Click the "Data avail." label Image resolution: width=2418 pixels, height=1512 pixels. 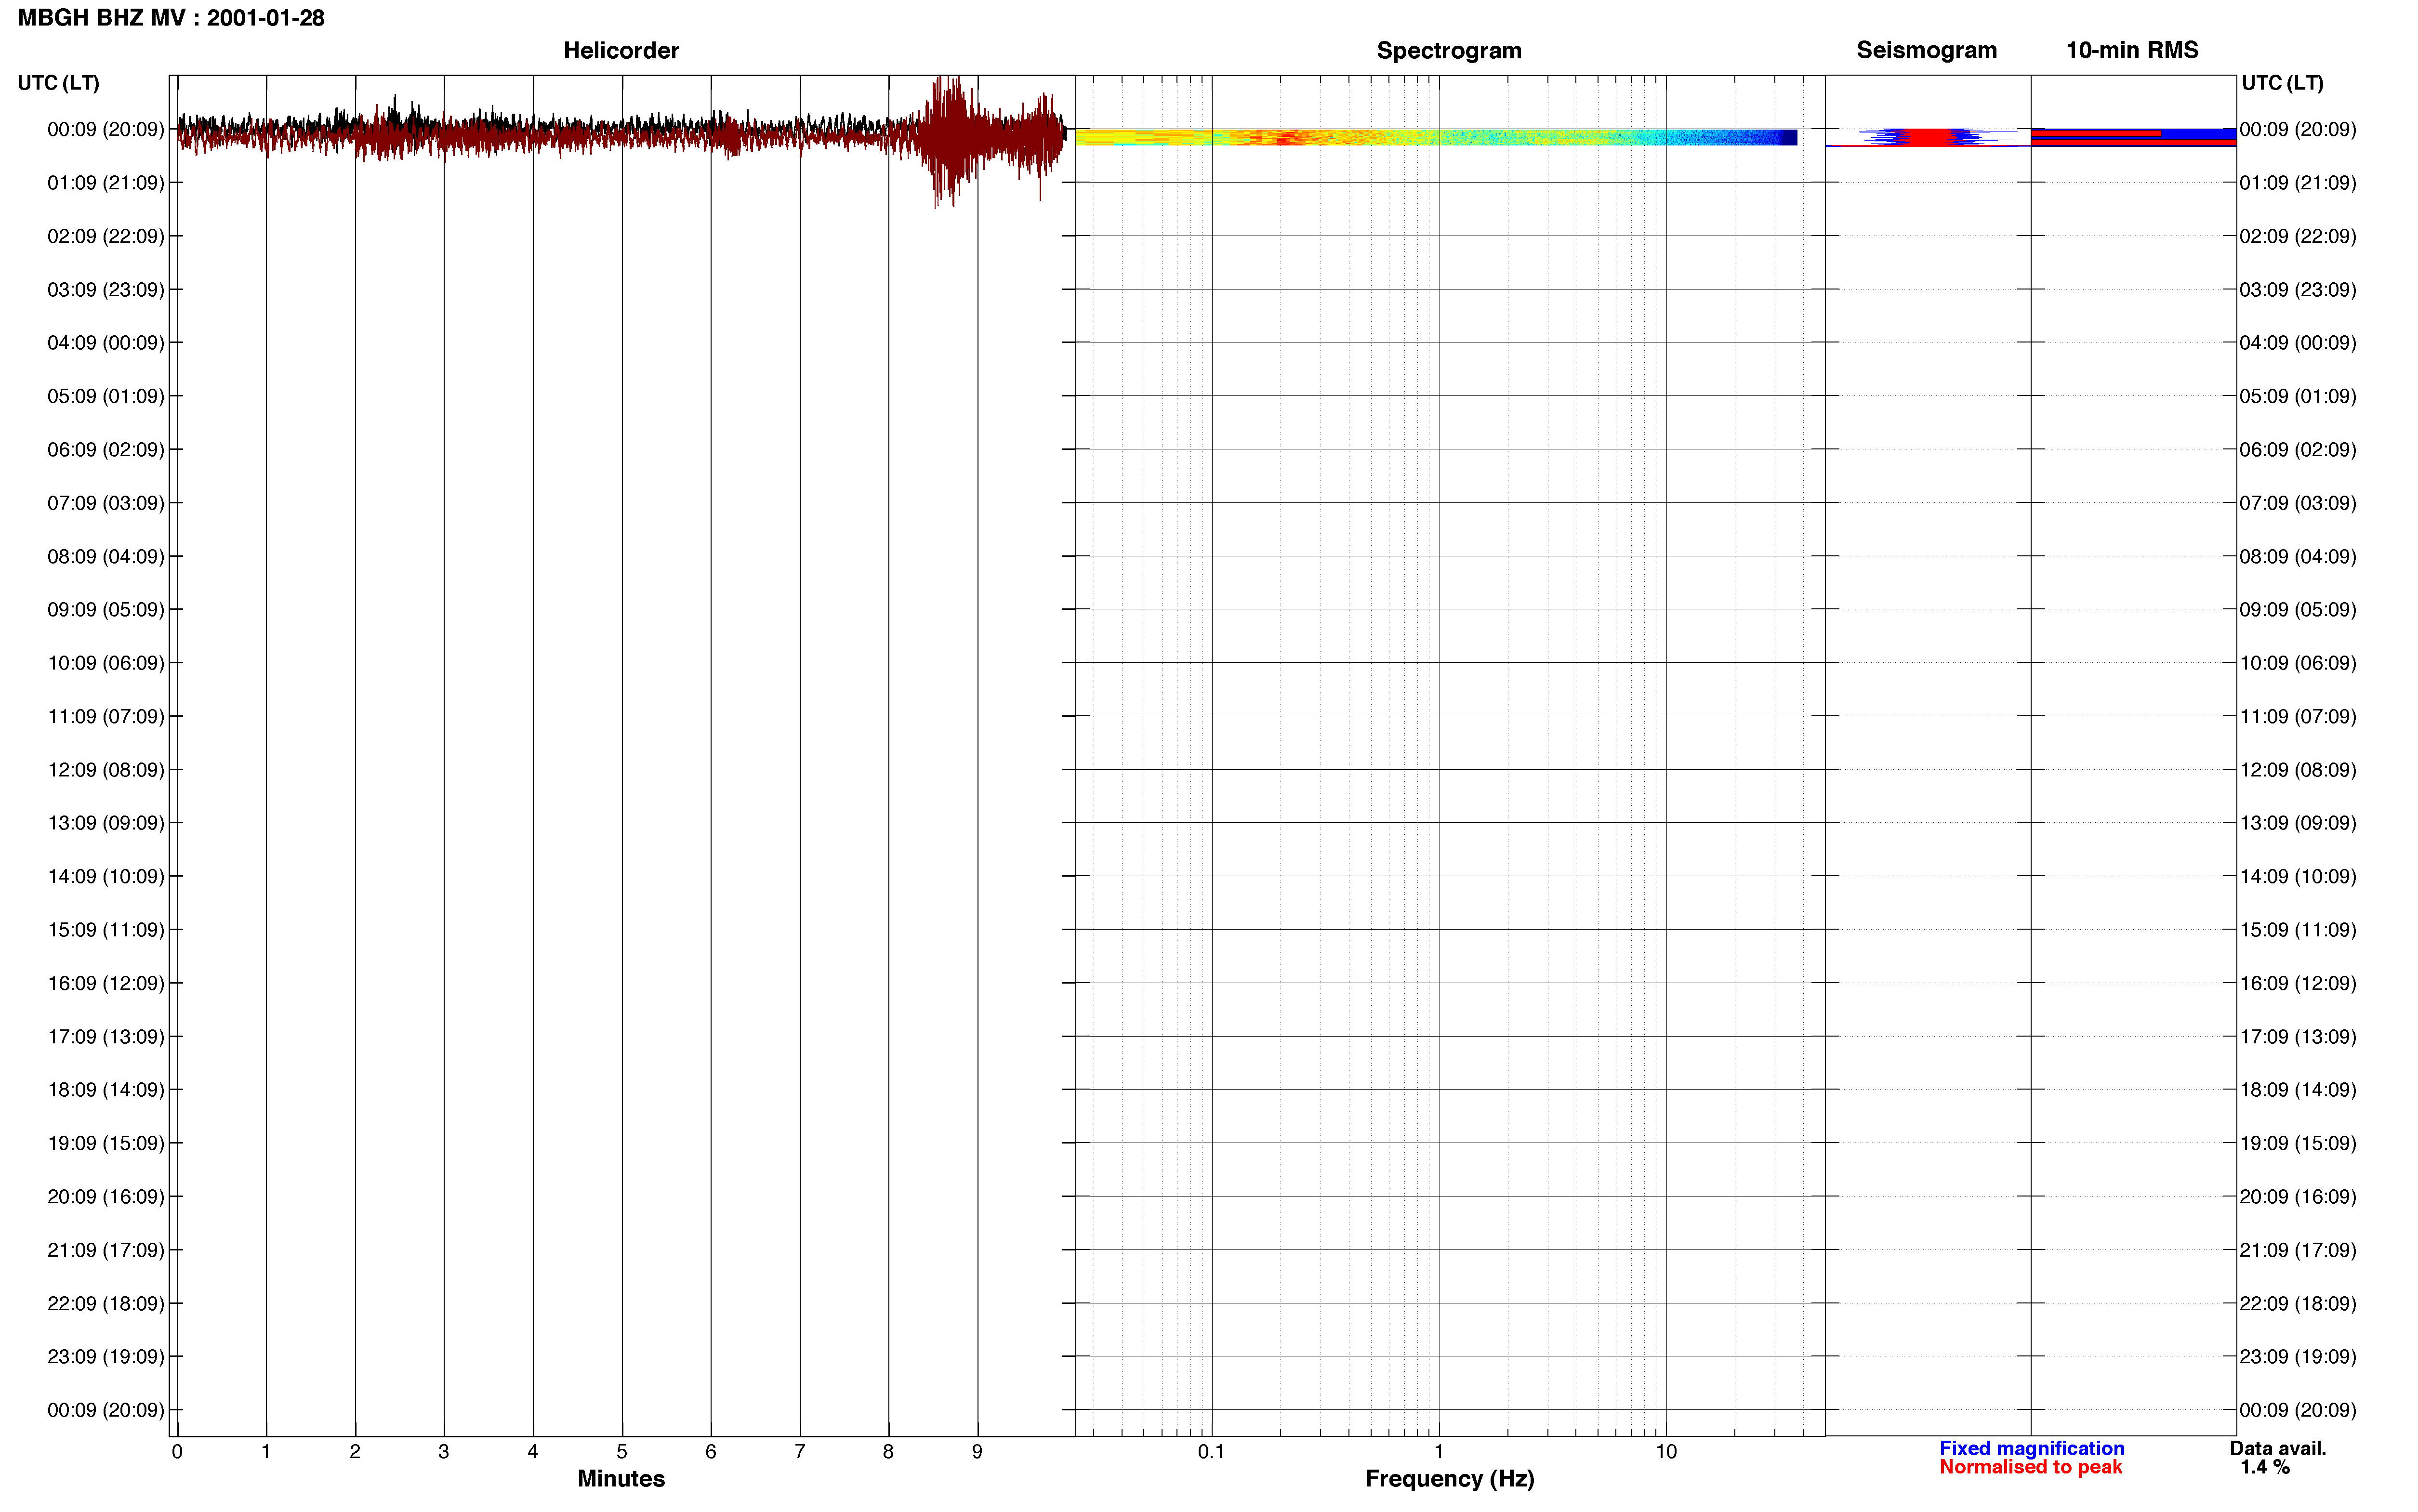[2278, 1448]
